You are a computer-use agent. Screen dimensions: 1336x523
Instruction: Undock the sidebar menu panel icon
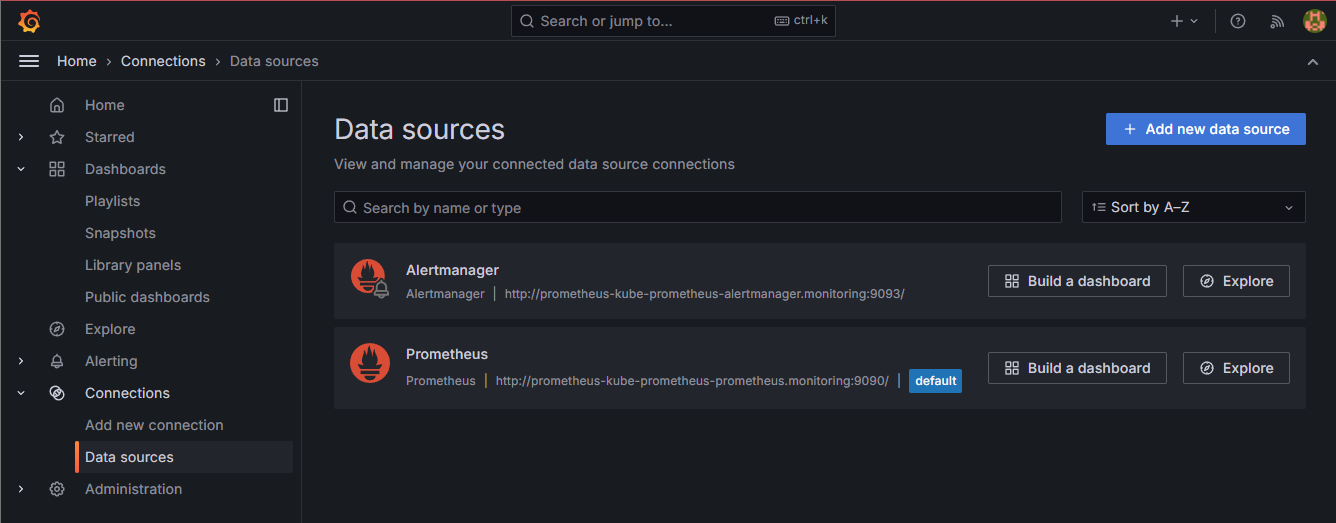pyautogui.click(x=281, y=105)
